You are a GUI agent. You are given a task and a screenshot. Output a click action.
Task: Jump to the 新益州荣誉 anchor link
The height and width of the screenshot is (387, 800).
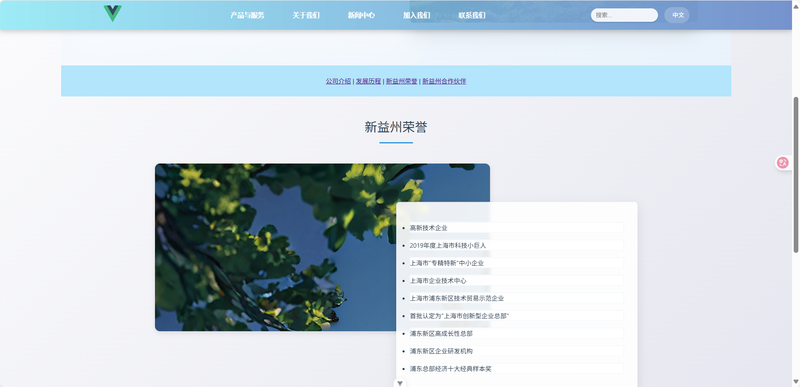[402, 81]
